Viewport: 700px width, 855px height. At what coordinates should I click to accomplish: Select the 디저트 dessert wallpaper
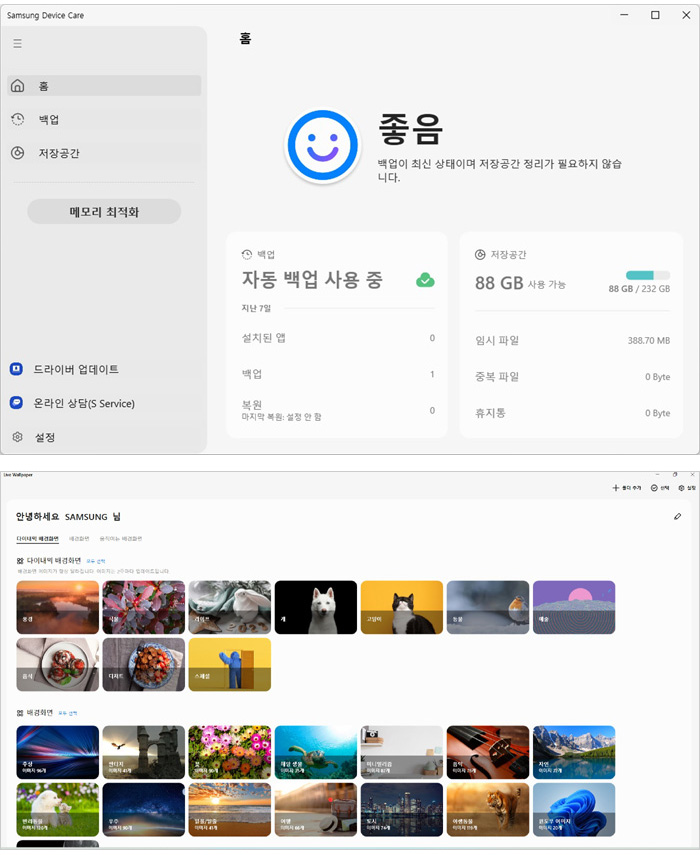144,665
